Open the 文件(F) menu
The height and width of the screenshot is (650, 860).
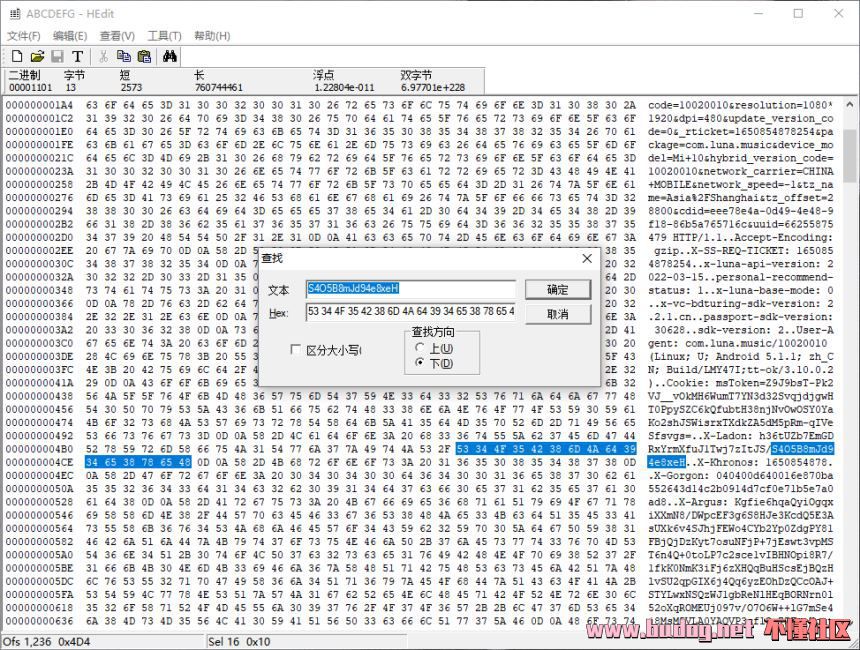(24, 36)
